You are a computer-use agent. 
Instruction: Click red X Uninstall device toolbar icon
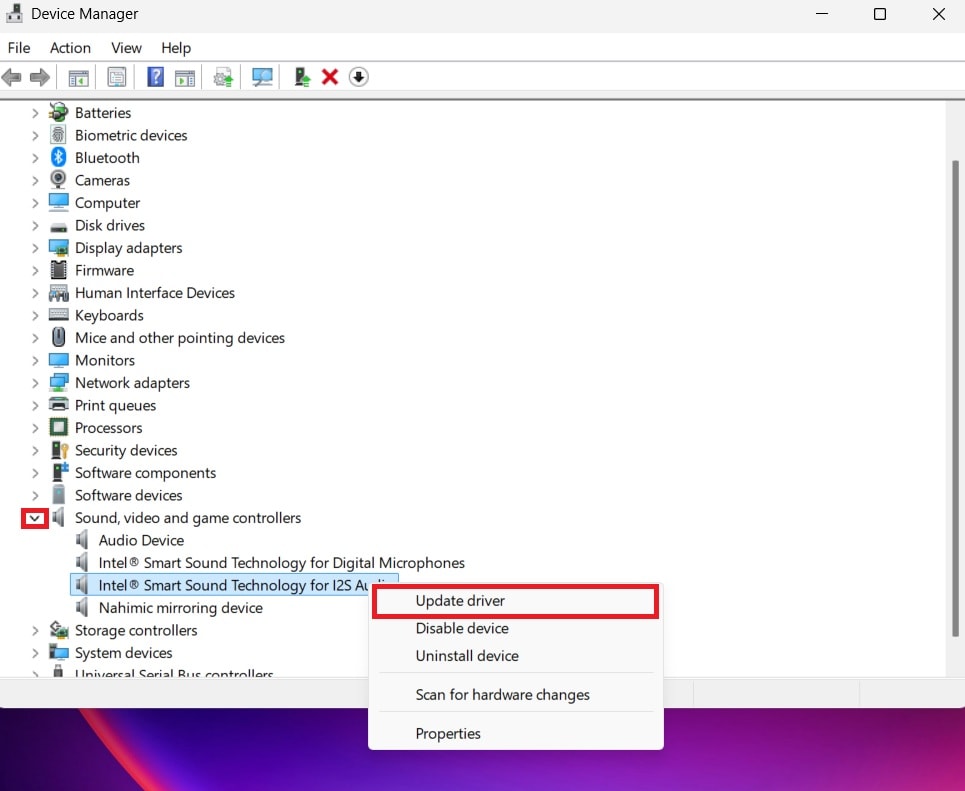point(330,78)
